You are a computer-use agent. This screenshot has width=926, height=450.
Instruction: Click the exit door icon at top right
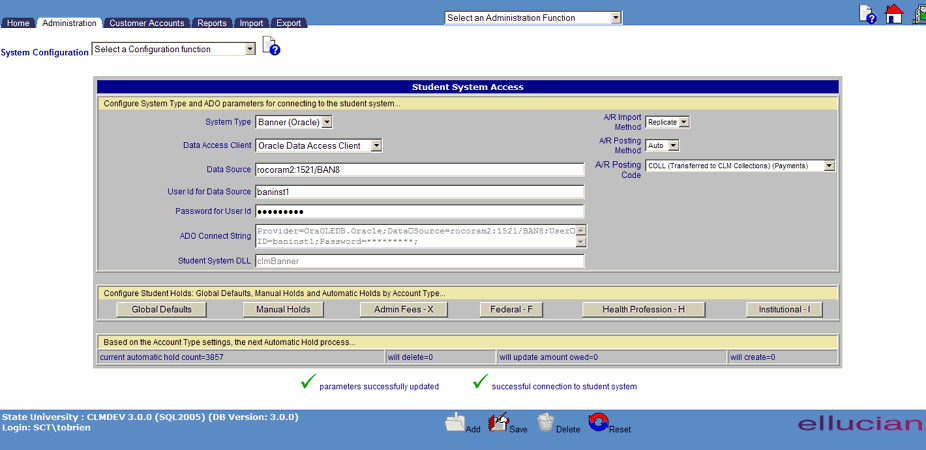click(x=920, y=14)
